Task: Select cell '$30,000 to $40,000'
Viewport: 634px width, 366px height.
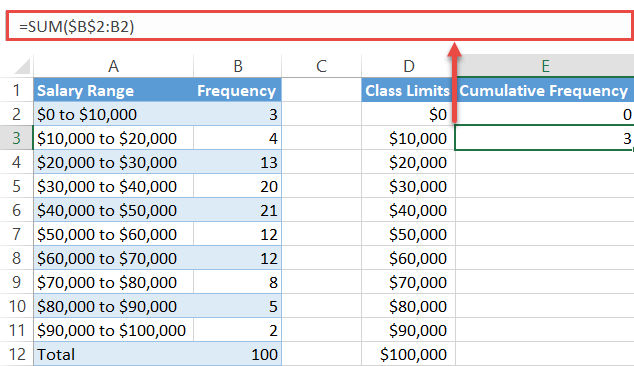Action: pos(114,186)
